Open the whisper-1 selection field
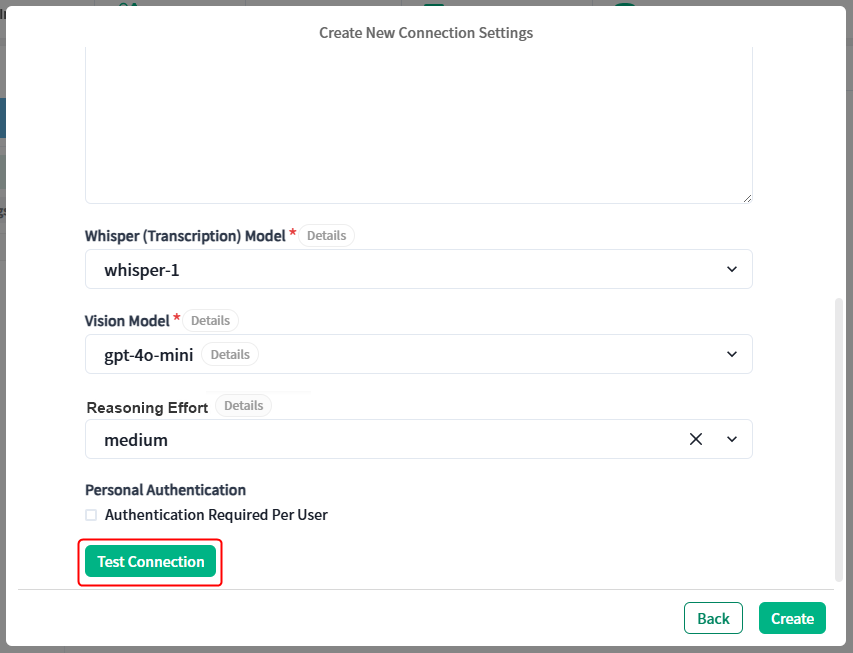The image size is (853, 653). (419, 269)
